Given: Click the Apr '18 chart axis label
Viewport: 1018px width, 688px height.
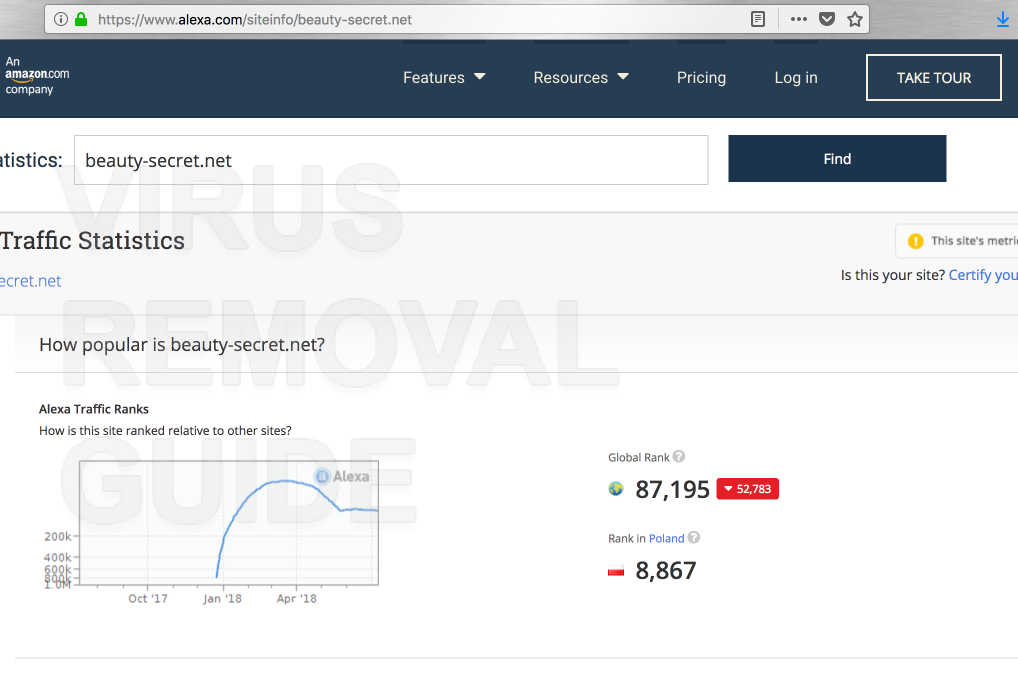Looking at the screenshot, I should click(x=297, y=598).
